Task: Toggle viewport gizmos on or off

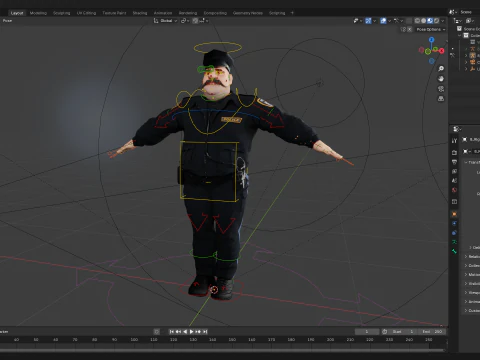Action: (x=368, y=21)
